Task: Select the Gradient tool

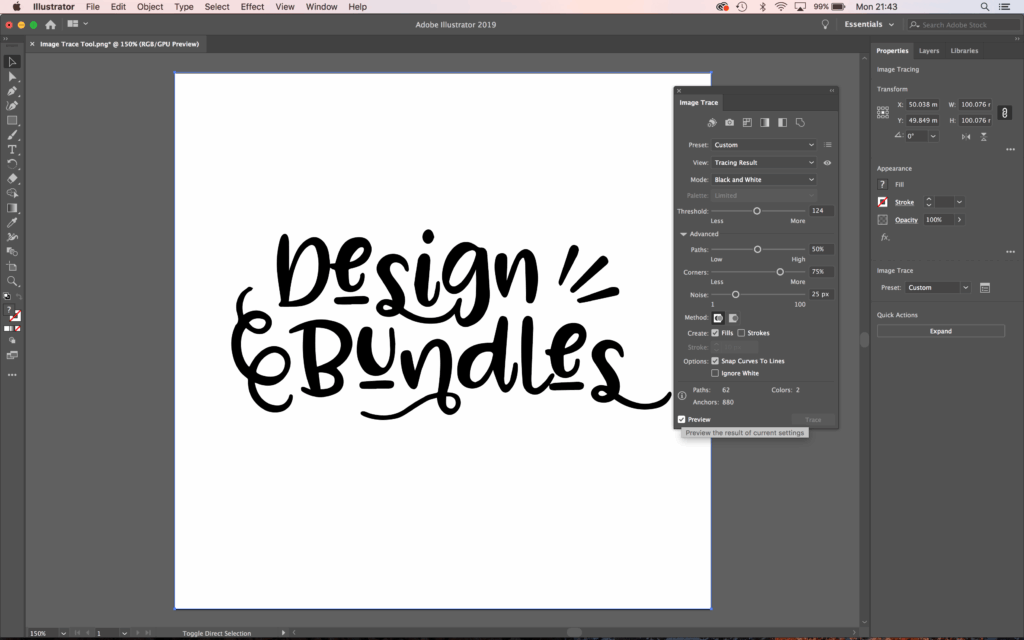Action: click(12, 208)
